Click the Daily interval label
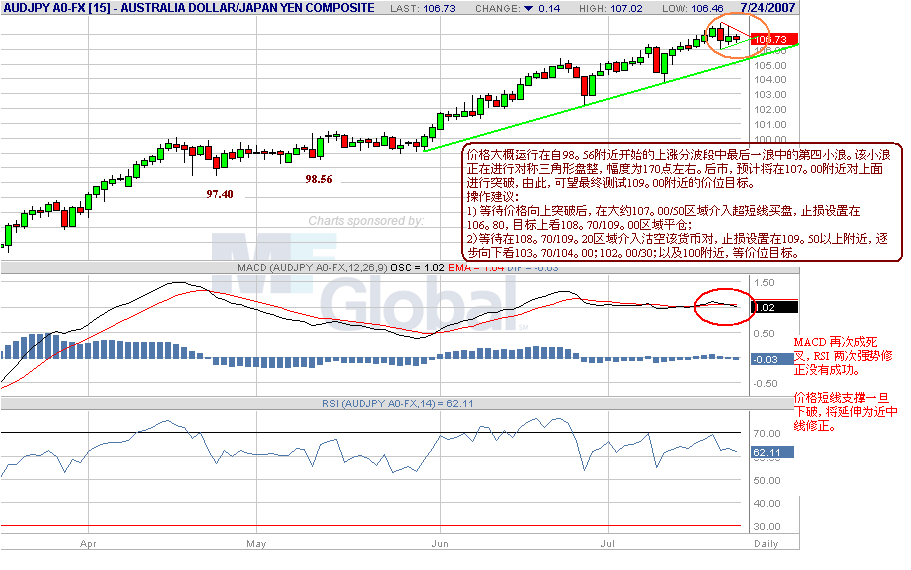Viewport: 911px width, 570px height. click(x=766, y=544)
